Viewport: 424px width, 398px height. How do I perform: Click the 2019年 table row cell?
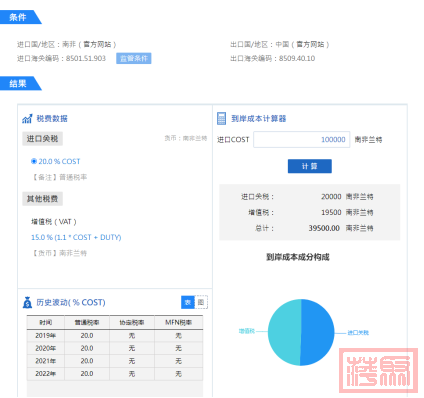pyautogui.click(x=46, y=336)
